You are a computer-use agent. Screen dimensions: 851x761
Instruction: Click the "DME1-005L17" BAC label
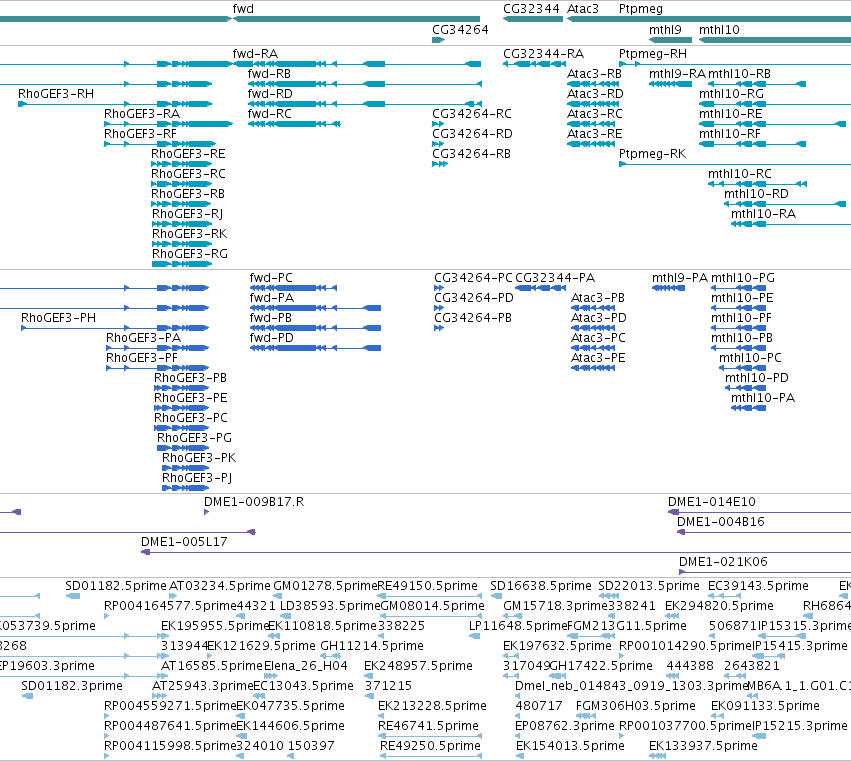(184, 542)
